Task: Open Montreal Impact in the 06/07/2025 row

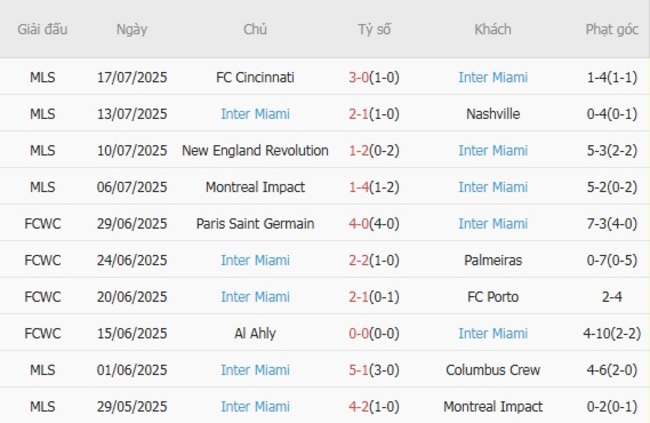Action: click(255, 187)
